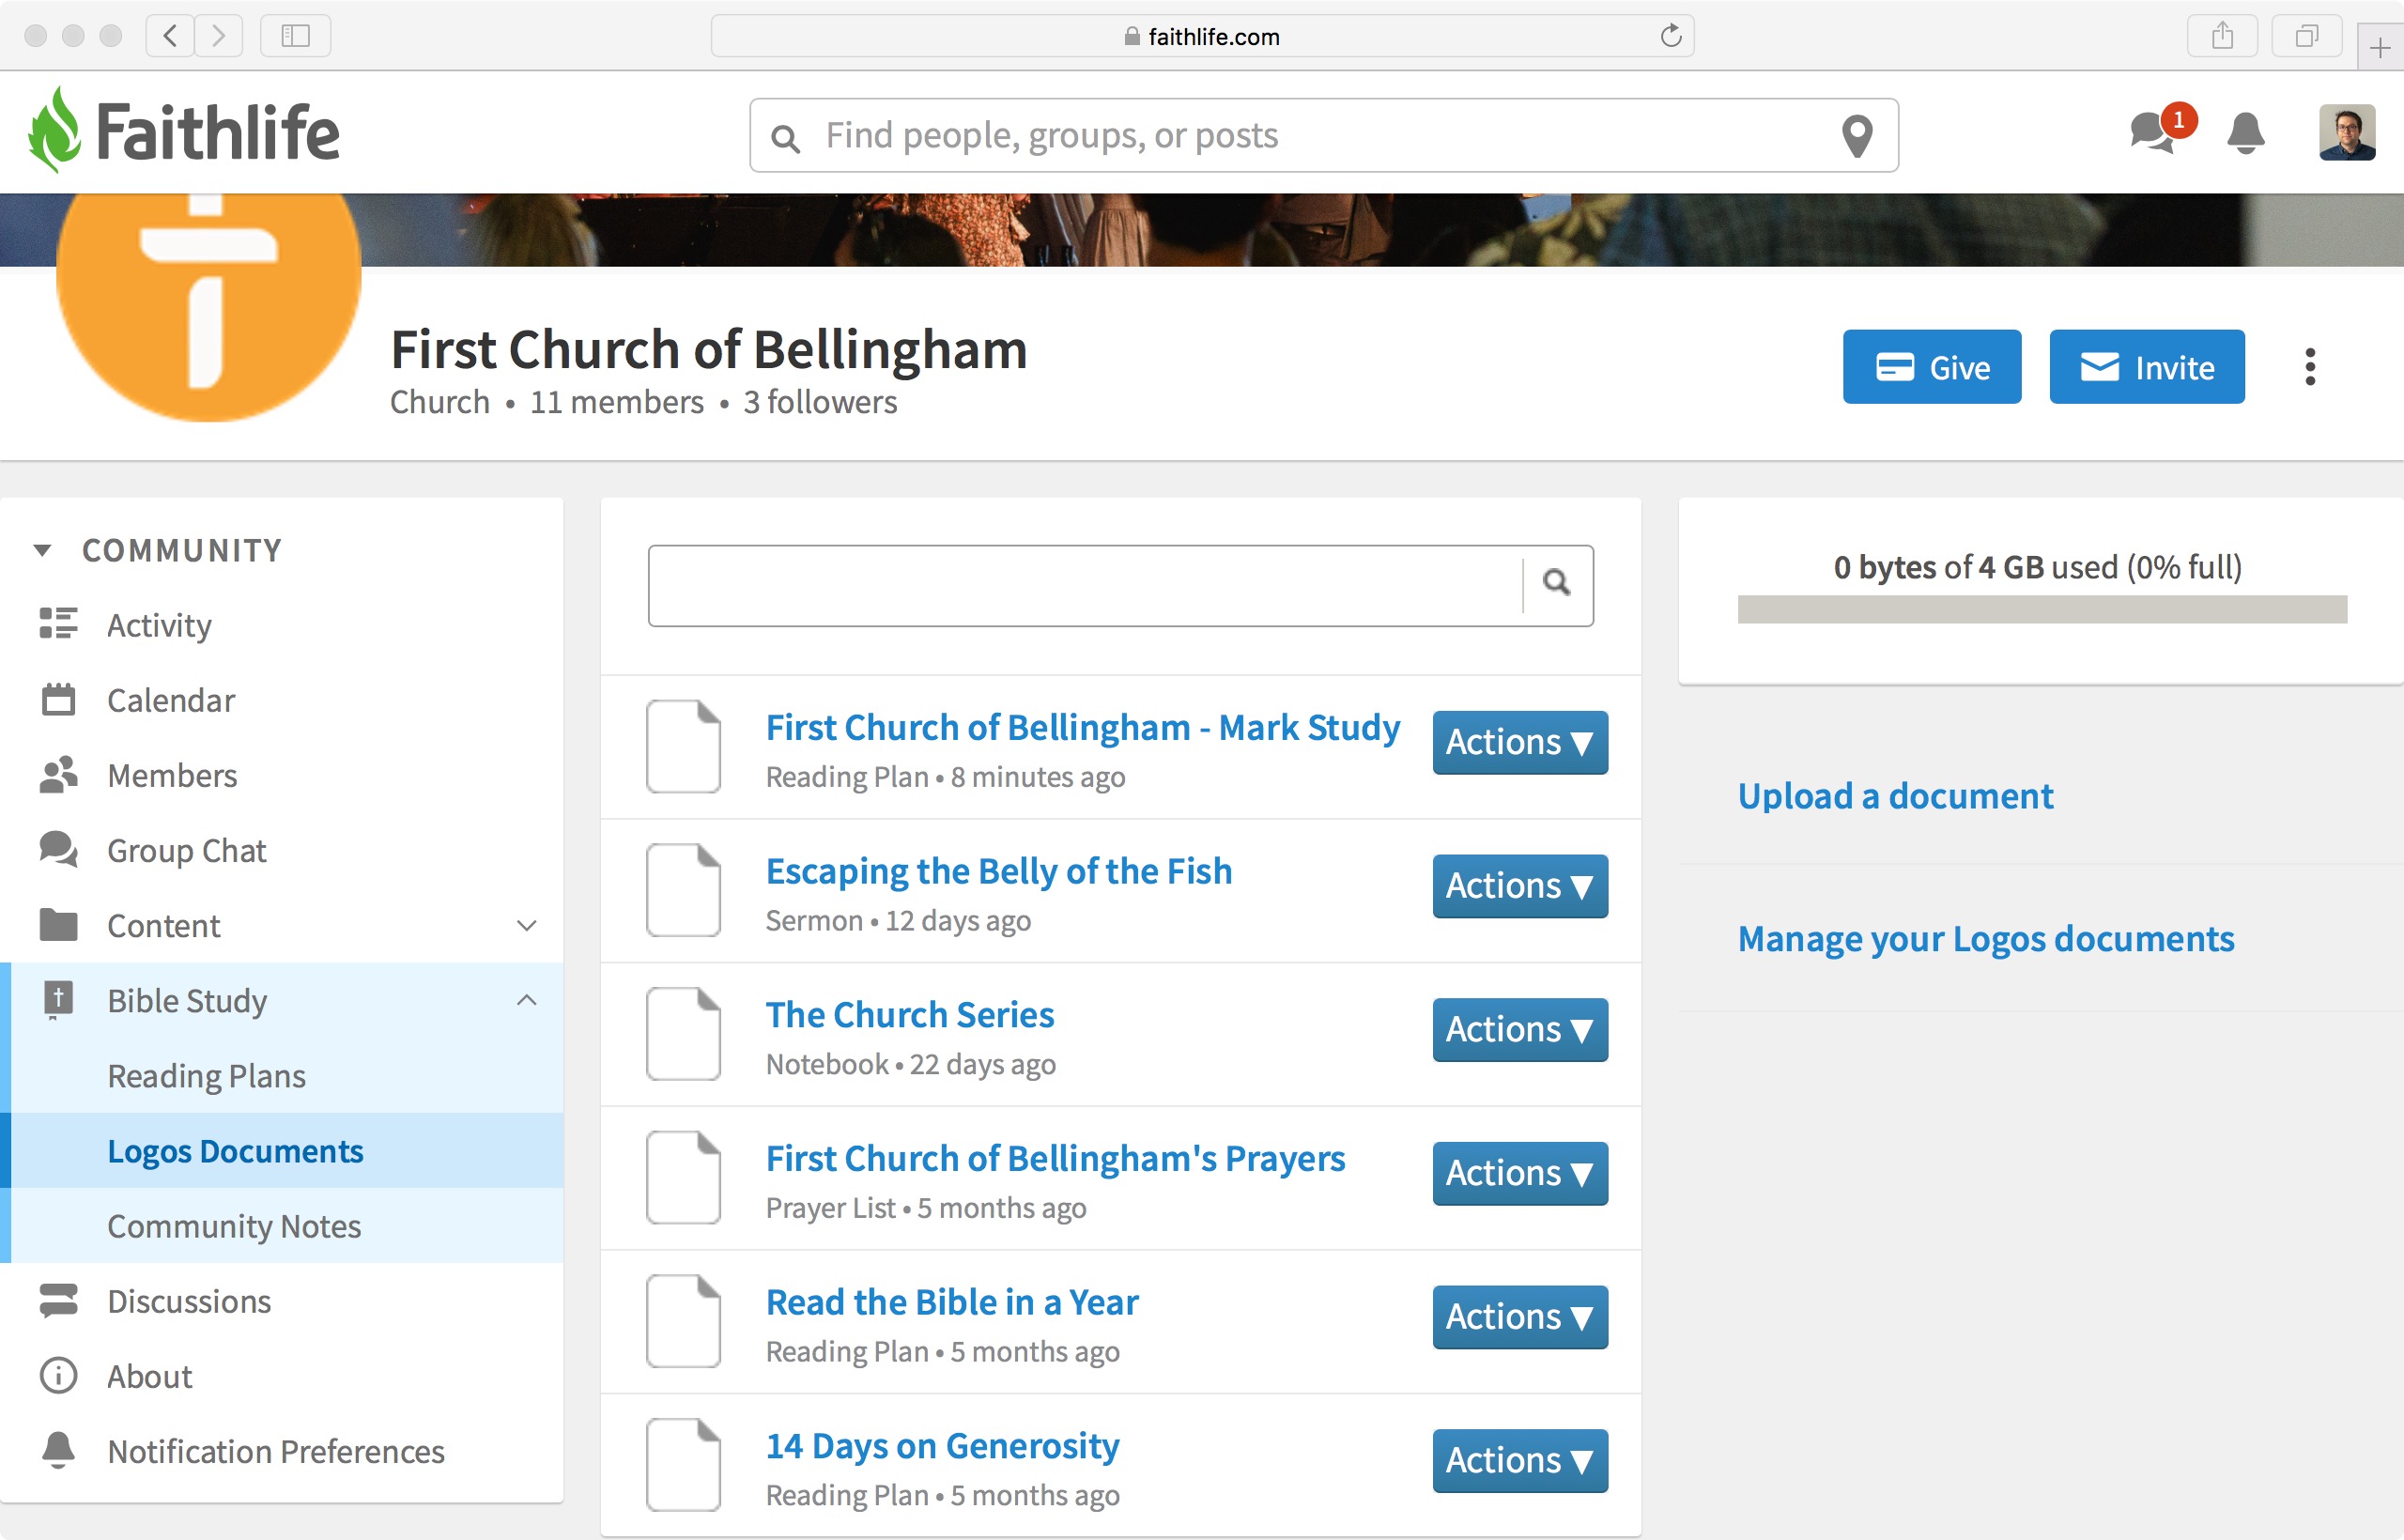The height and width of the screenshot is (1540, 2404).
Task: Collapse the COMMUNITY section triangle
Action: click(x=42, y=550)
